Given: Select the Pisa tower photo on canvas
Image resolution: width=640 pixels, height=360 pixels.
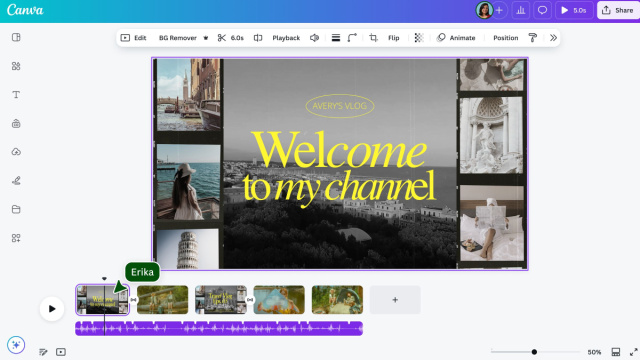Looking at the screenshot, I should 188,249.
